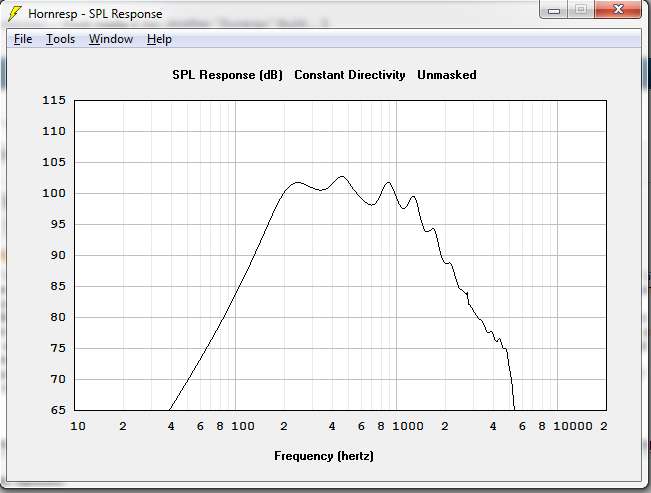Close the SPL Response window
The height and width of the screenshot is (493, 651).
[618, 10]
